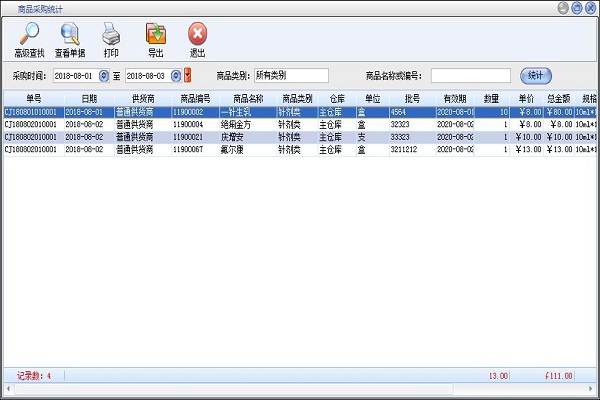This screenshot has height=400, width=600.
Task: Exit via the red 退出 icon
Action: coord(197,37)
